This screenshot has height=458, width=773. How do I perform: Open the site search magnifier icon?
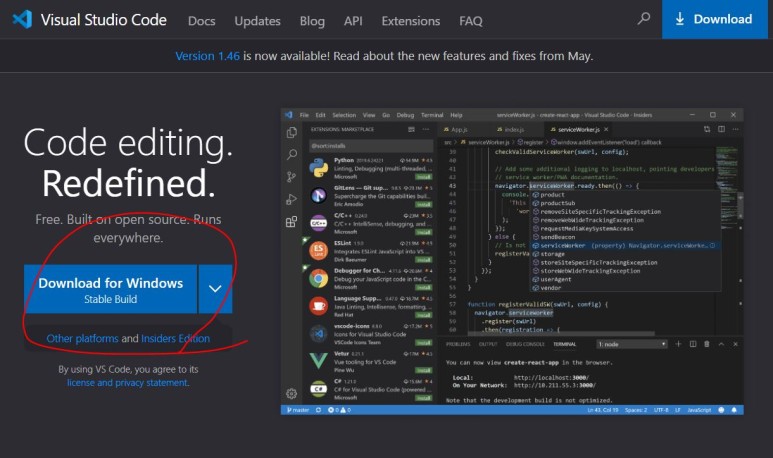click(643, 19)
